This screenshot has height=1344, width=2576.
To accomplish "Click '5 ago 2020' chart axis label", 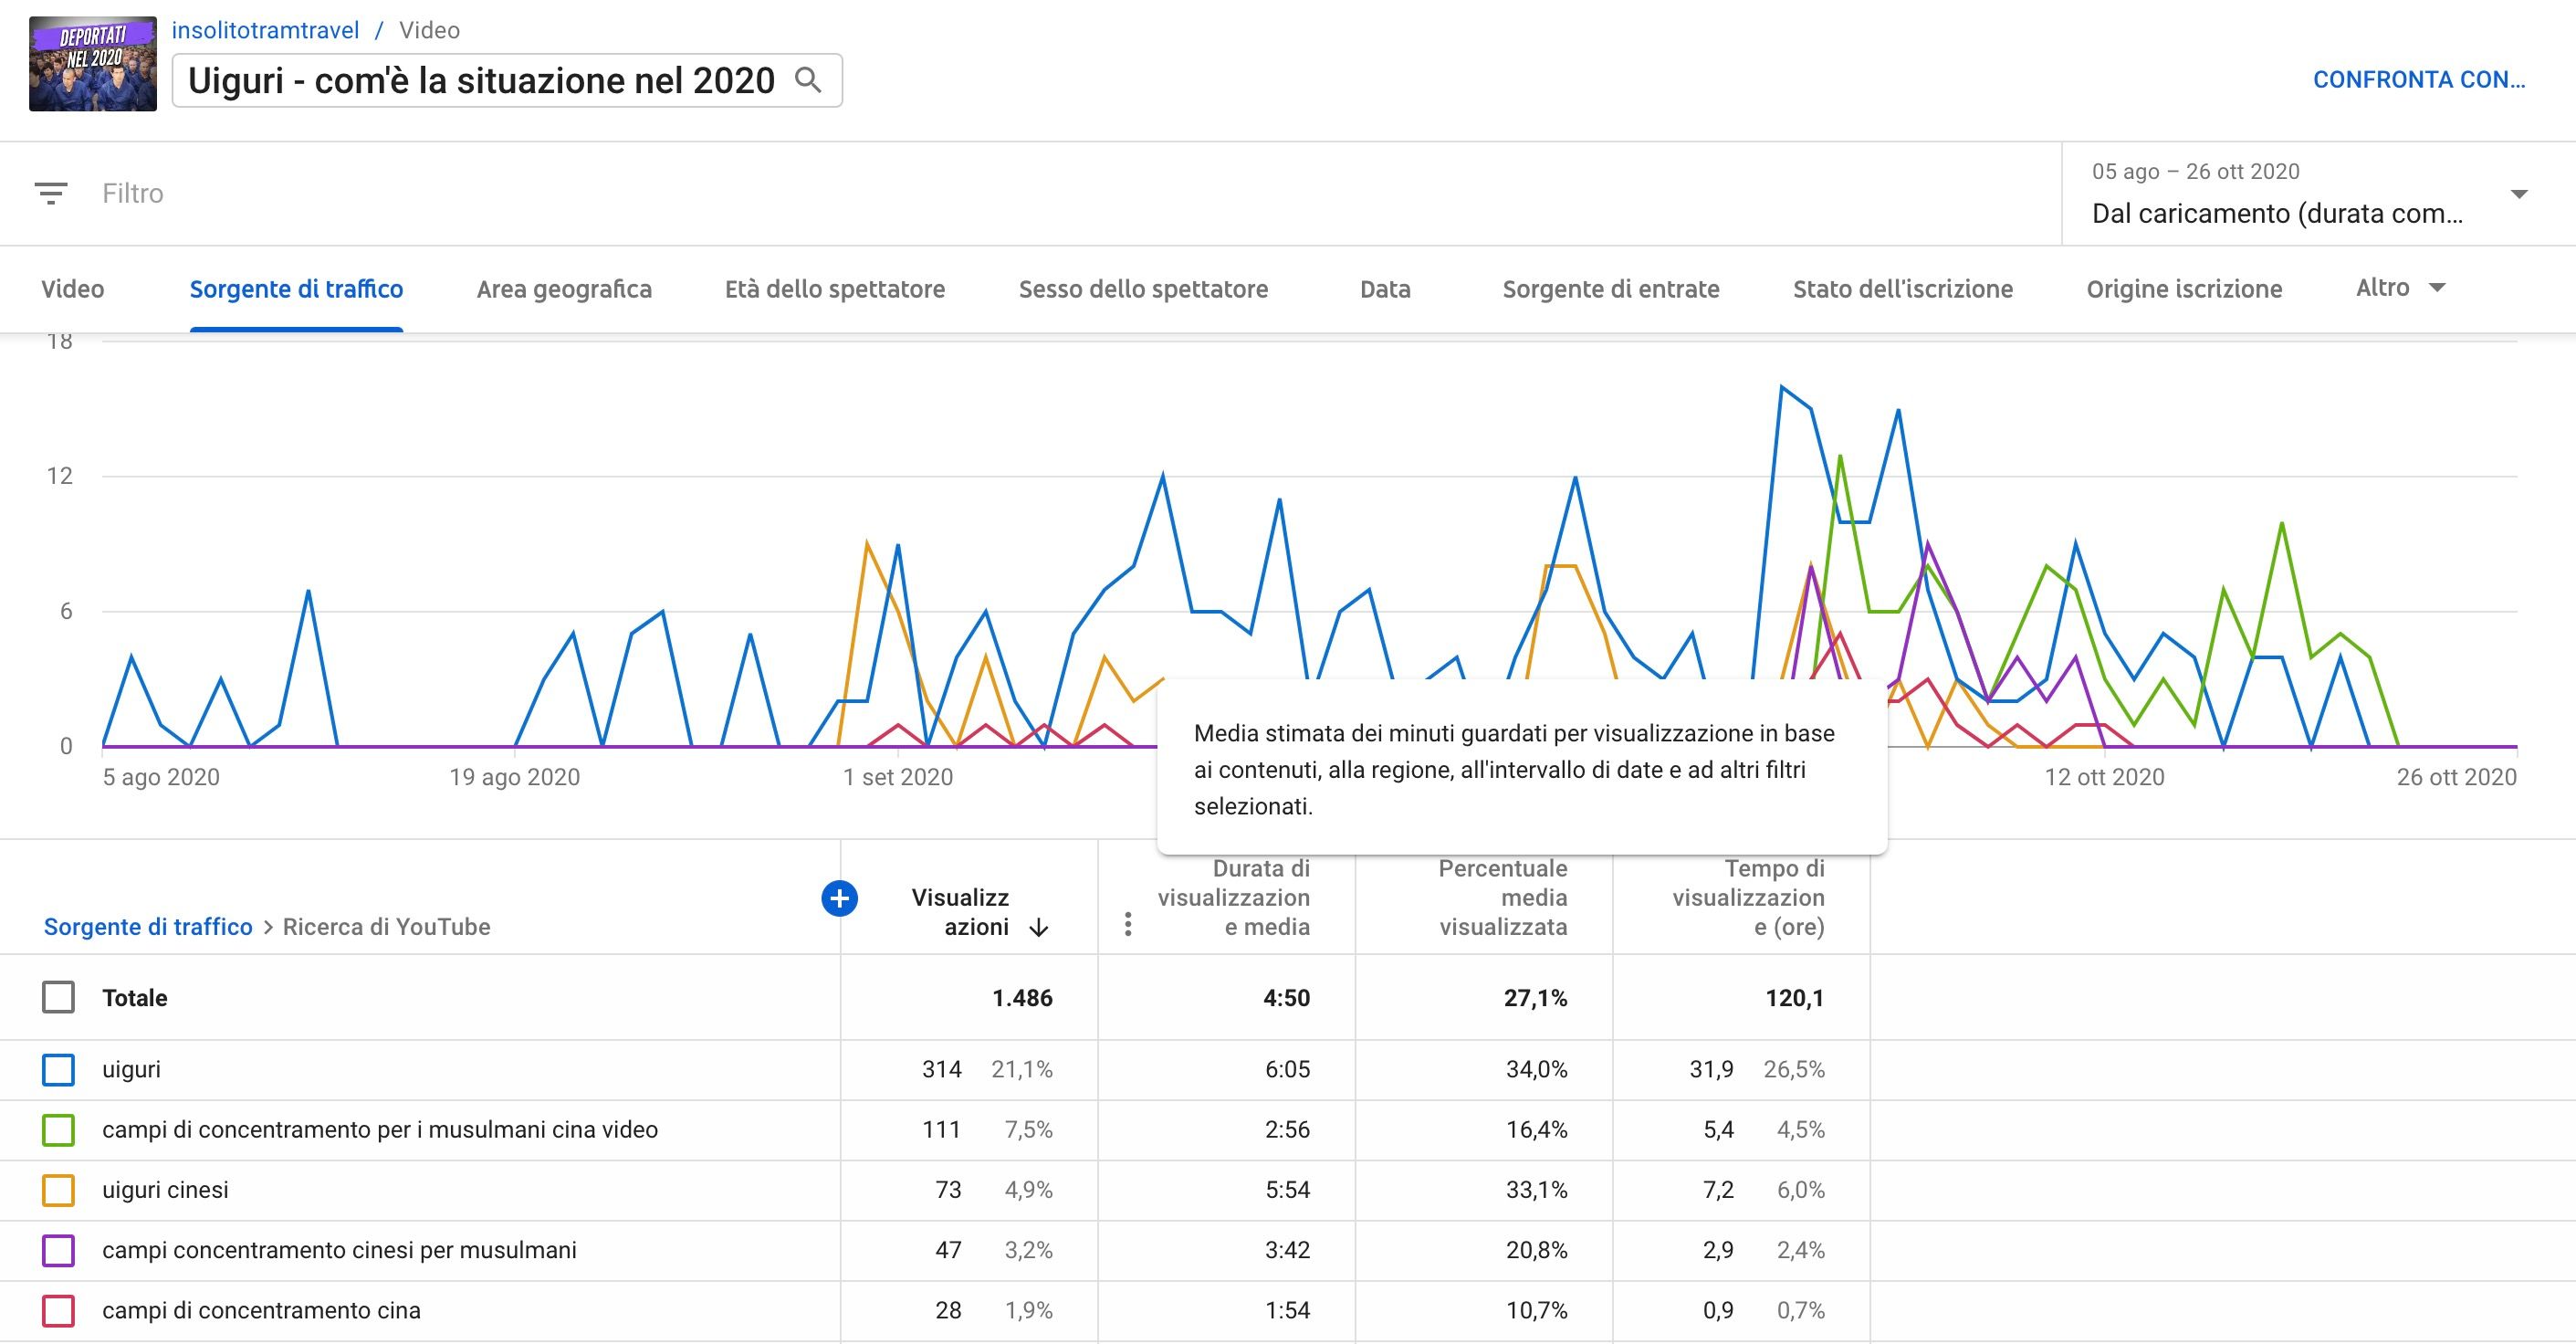I will [x=161, y=777].
